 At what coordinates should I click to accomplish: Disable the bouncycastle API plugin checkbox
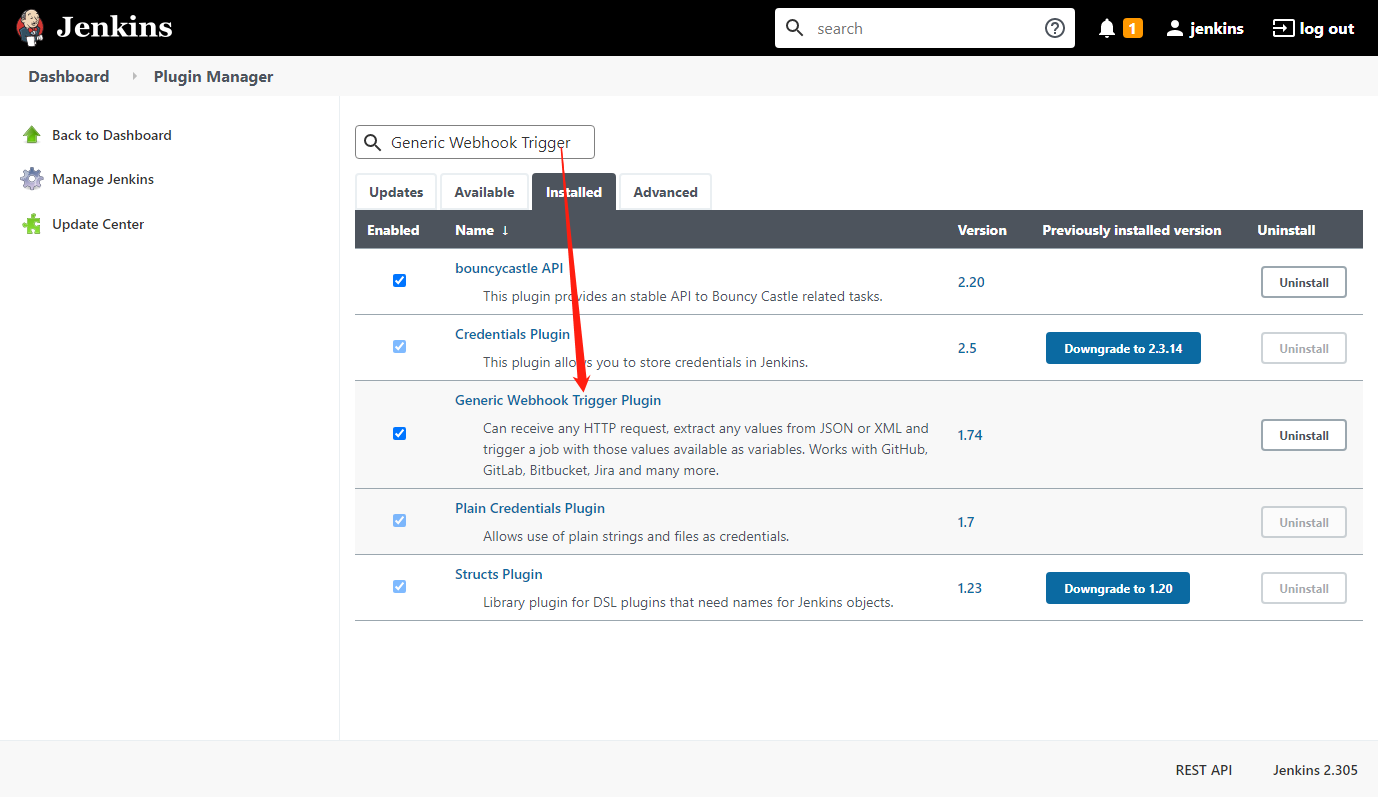click(399, 281)
